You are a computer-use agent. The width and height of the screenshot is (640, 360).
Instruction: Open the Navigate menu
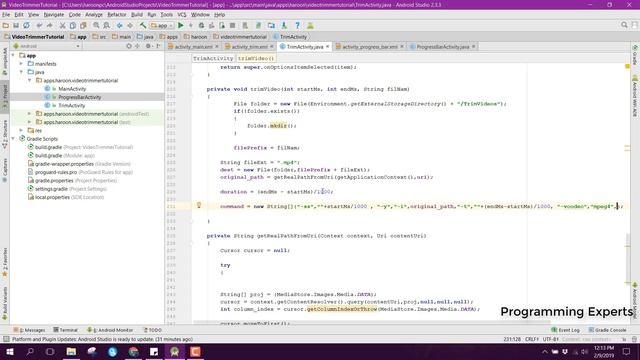pyautogui.click(x=54, y=15)
